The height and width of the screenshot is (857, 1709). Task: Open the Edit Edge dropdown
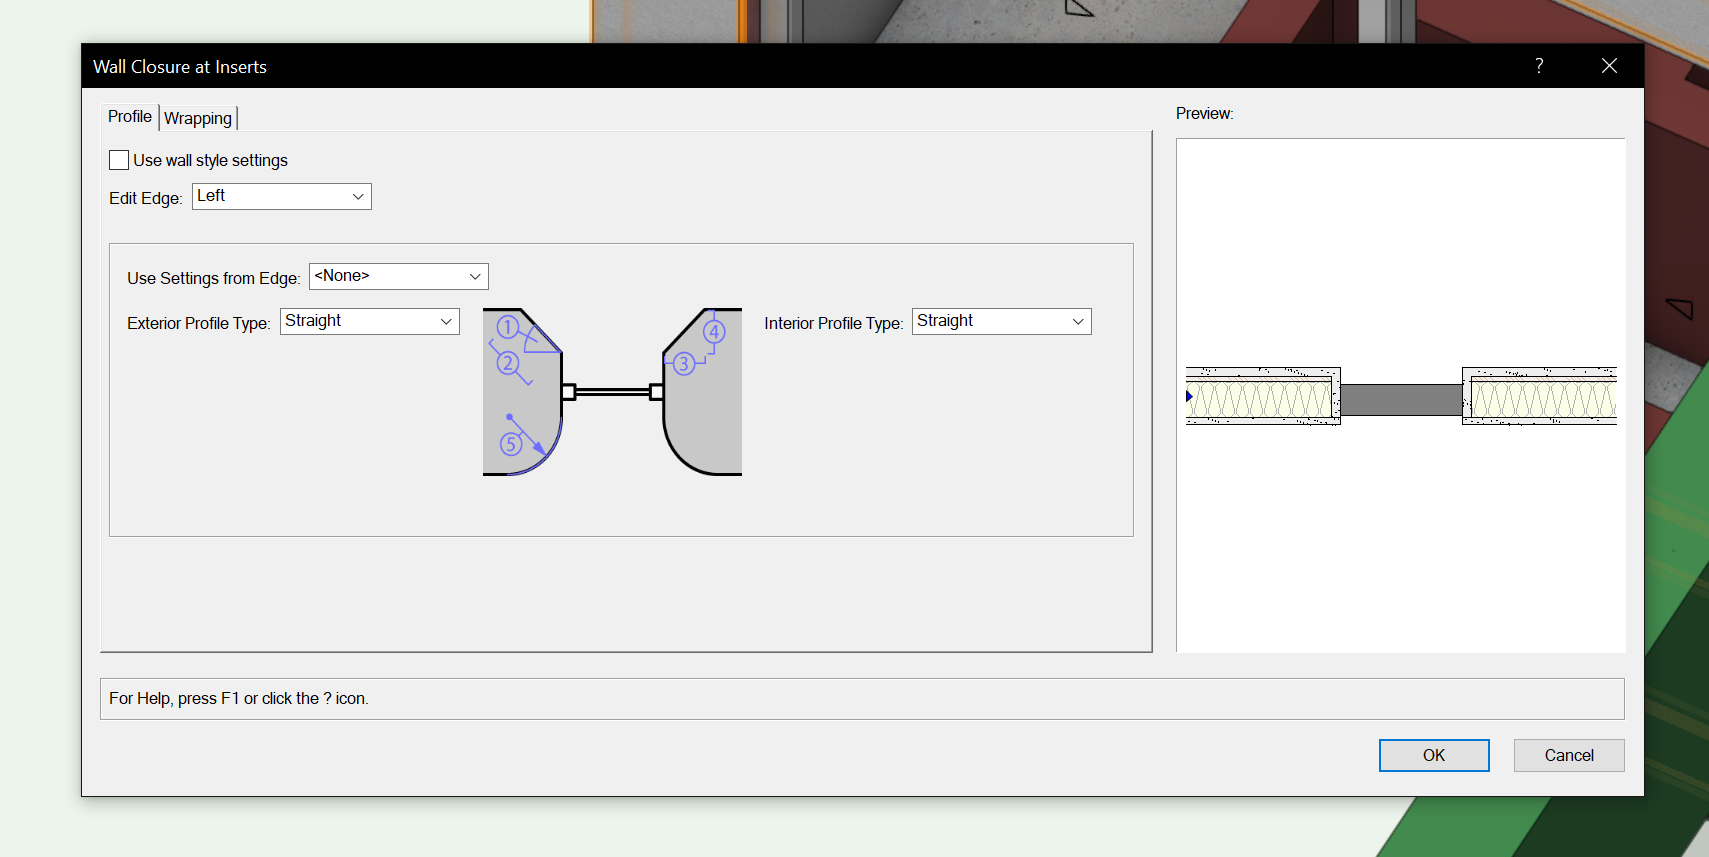(281, 197)
